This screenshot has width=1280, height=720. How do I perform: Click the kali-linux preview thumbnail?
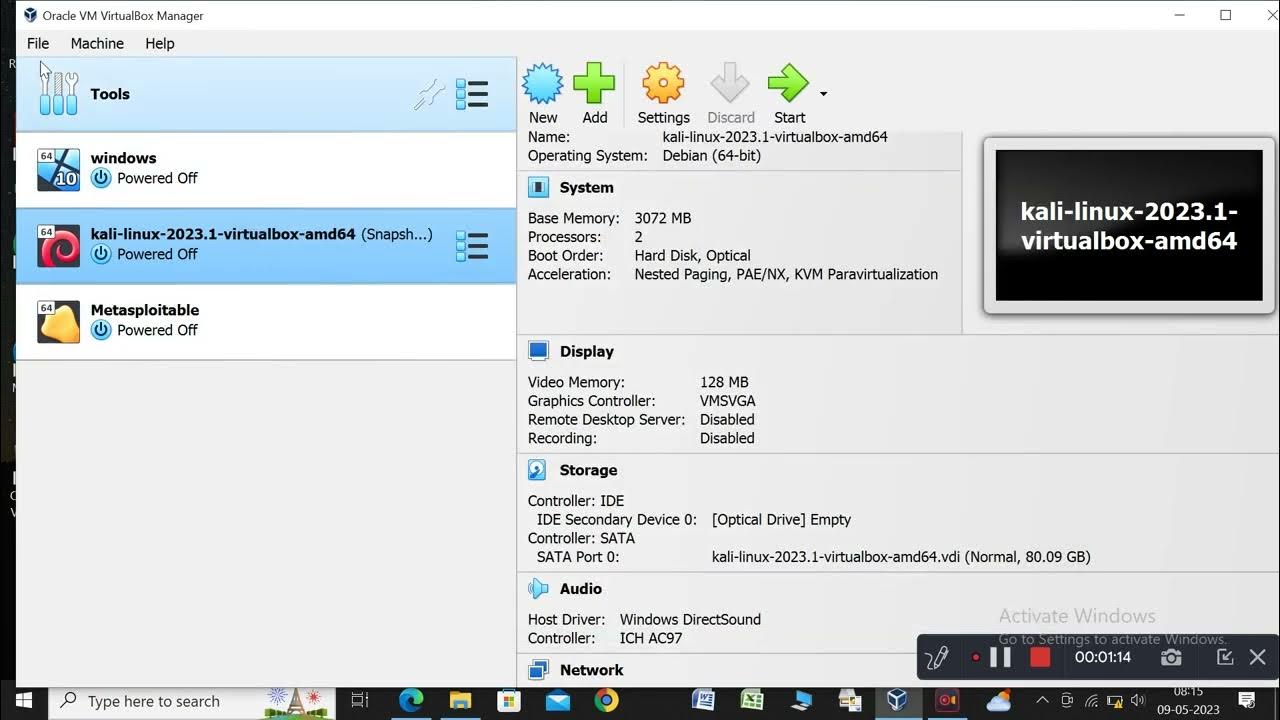click(x=1129, y=225)
